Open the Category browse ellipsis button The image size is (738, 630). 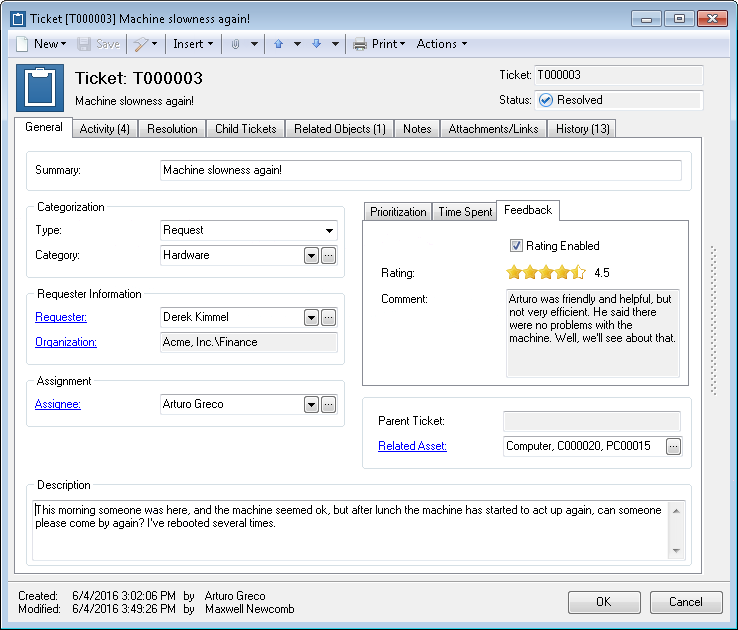point(329,255)
